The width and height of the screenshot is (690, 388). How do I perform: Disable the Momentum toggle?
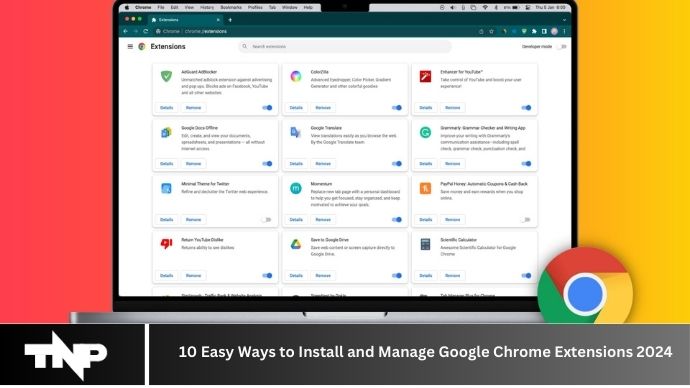click(396, 220)
